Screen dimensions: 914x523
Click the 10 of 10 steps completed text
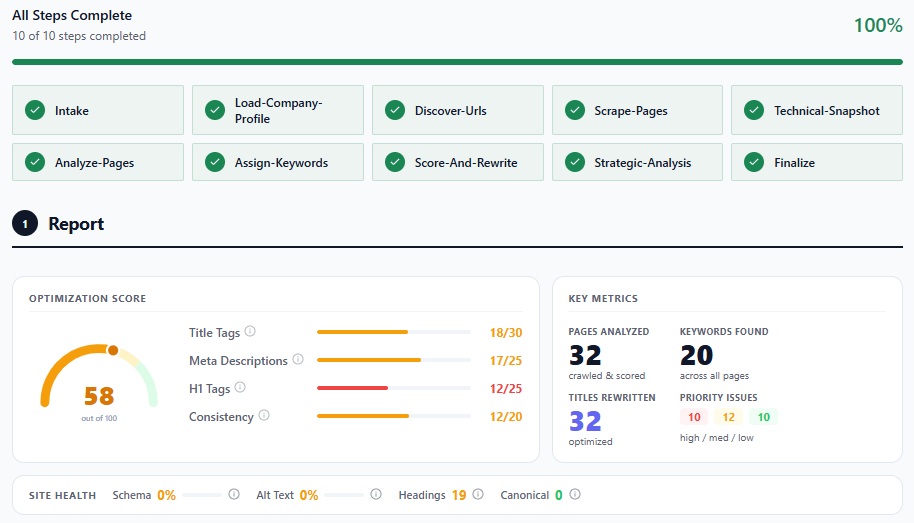point(79,36)
